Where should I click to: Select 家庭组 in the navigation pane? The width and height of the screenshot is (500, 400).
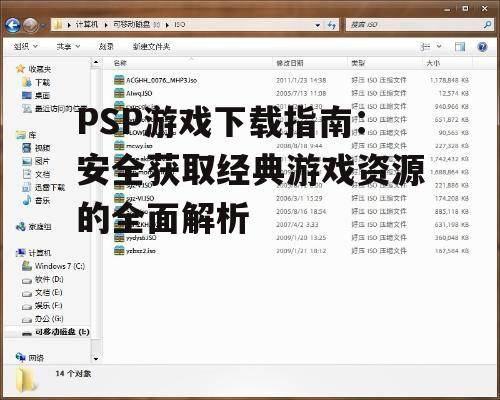(x=40, y=227)
